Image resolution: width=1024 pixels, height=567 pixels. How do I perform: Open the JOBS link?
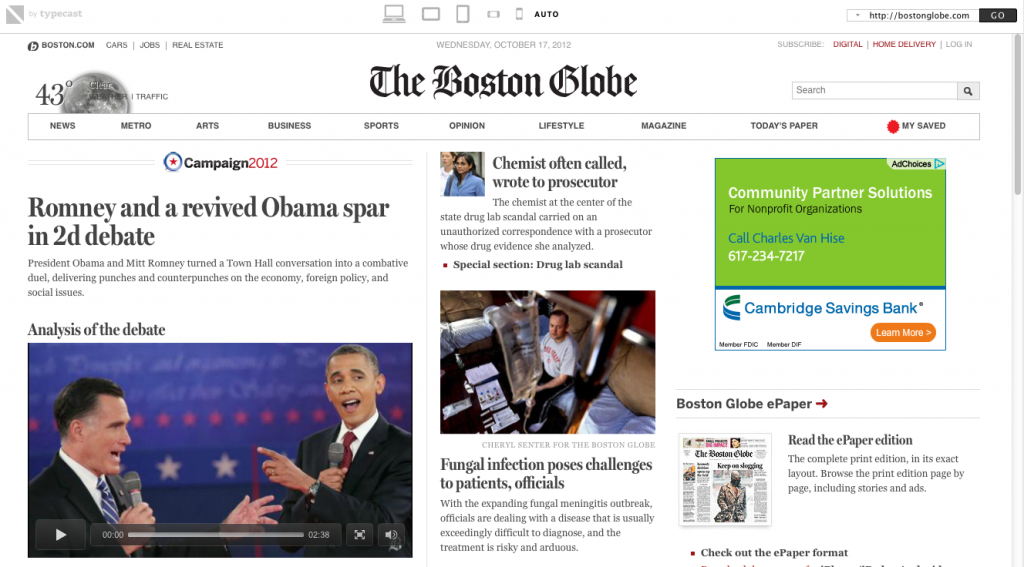(x=150, y=45)
